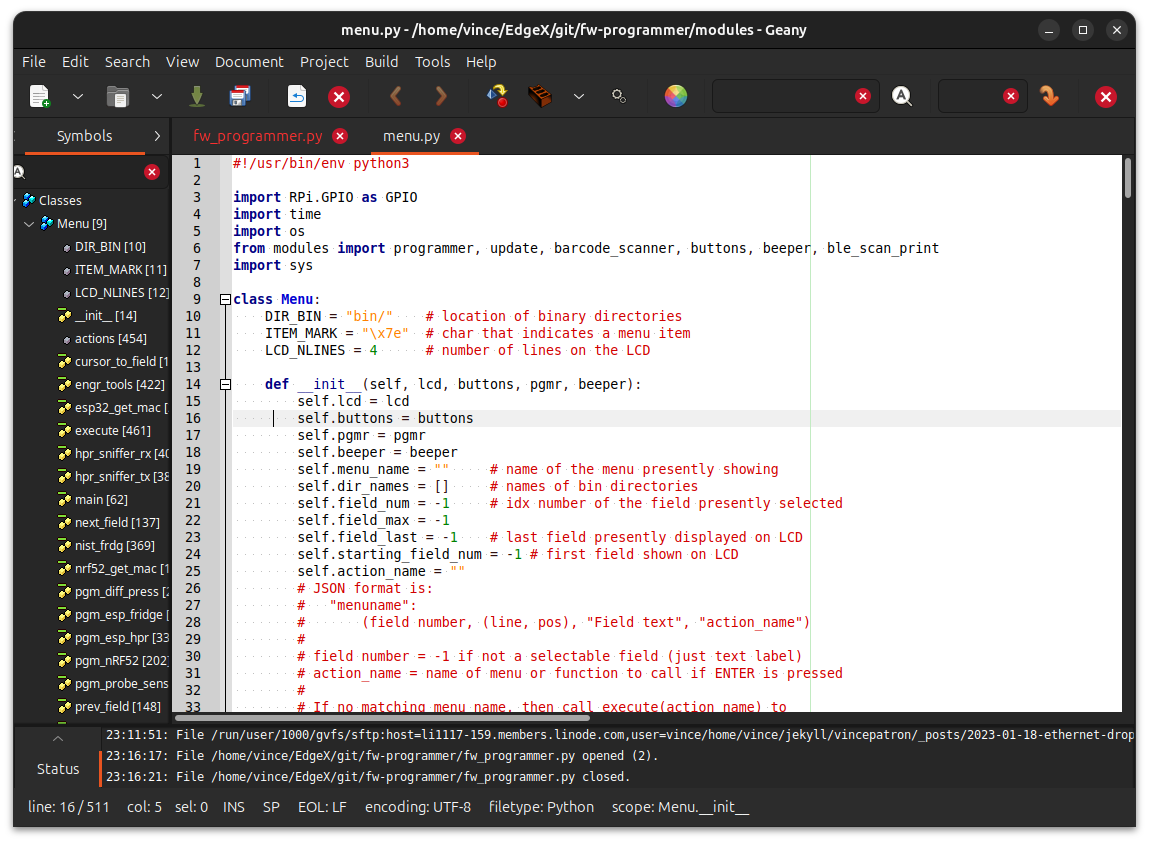Create a new file with toolbar icon
Viewport: 1149px width, 843px height.
[40, 96]
